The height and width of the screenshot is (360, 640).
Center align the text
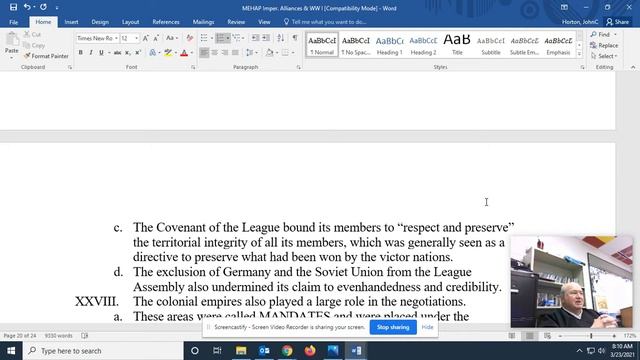tap(214, 53)
